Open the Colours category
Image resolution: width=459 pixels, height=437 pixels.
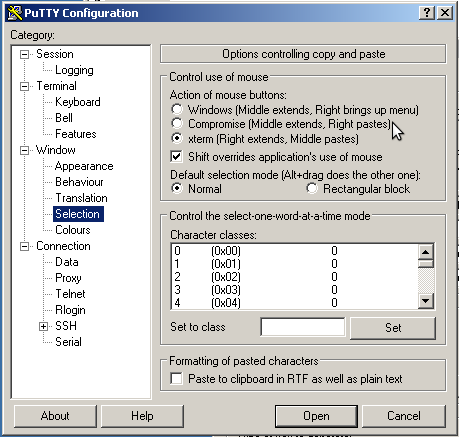point(73,230)
